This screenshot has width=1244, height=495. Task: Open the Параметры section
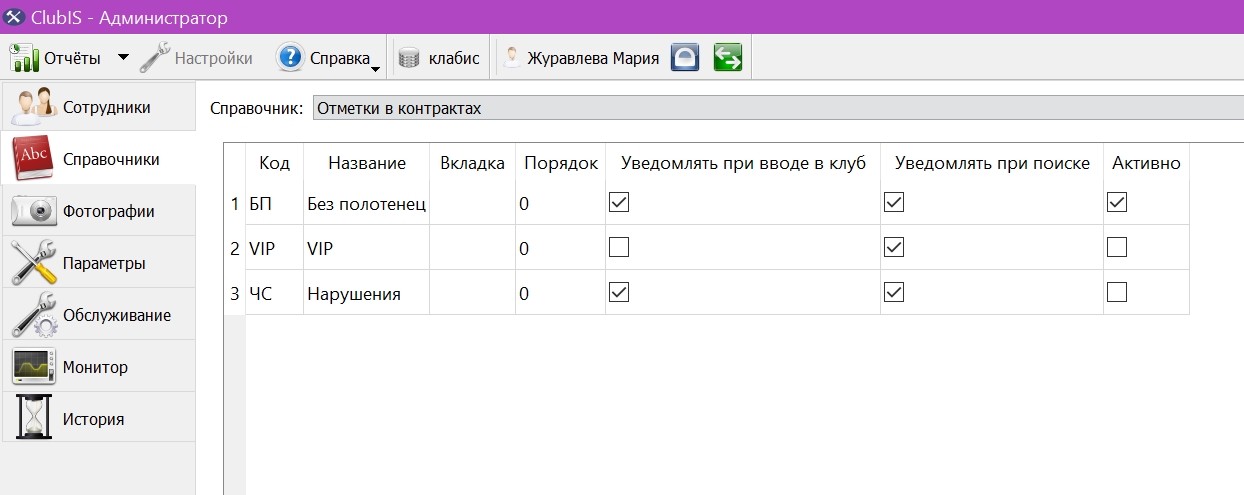click(x=98, y=263)
